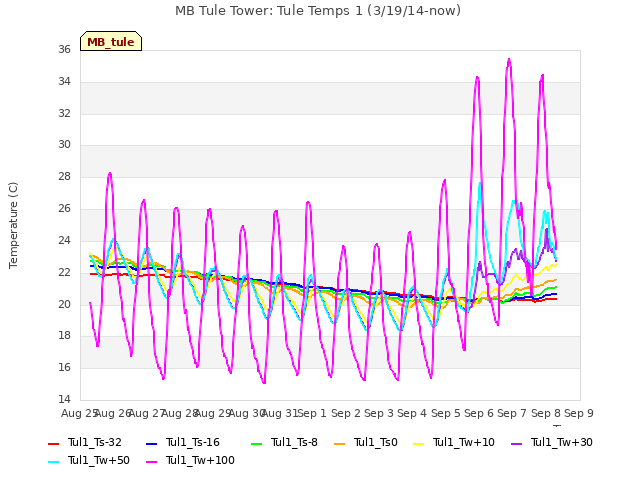Click the Sep 3 x-axis date label
Viewport: 640px width, 480px height.
[x=379, y=413]
